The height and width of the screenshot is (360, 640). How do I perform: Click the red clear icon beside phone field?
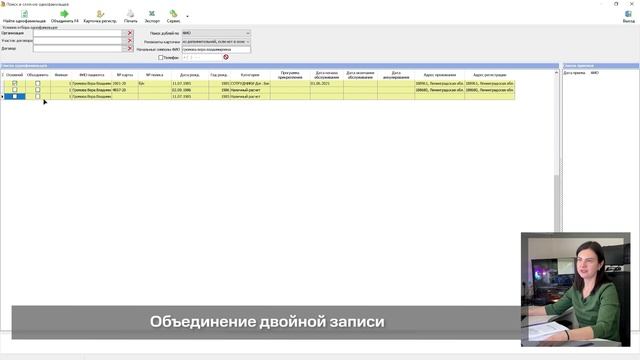pos(226,57)
